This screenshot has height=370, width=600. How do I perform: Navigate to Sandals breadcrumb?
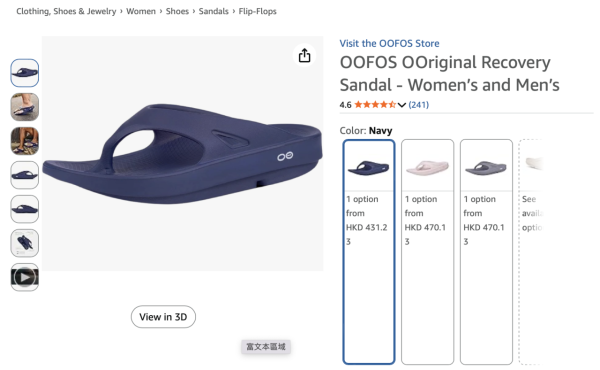point(214,11)
